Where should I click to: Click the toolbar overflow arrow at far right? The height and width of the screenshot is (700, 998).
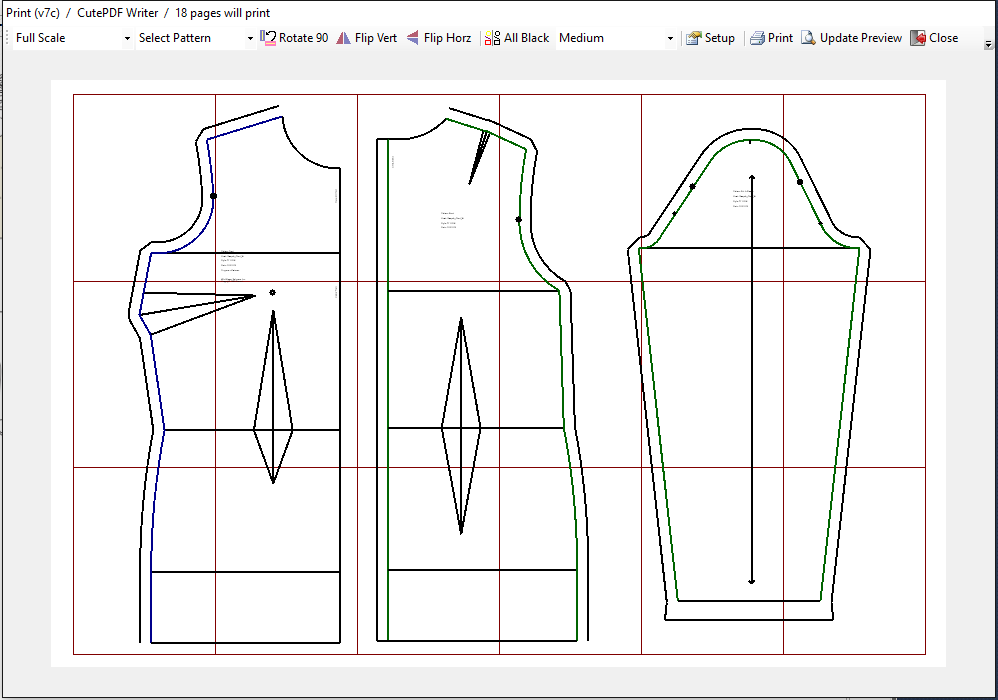pos(988,44)
